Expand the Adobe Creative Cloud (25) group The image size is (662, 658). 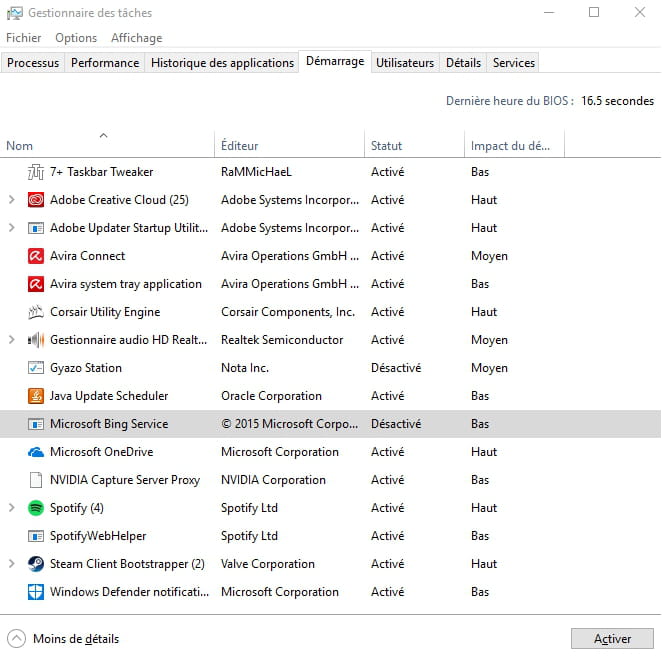tap(12, 200)
